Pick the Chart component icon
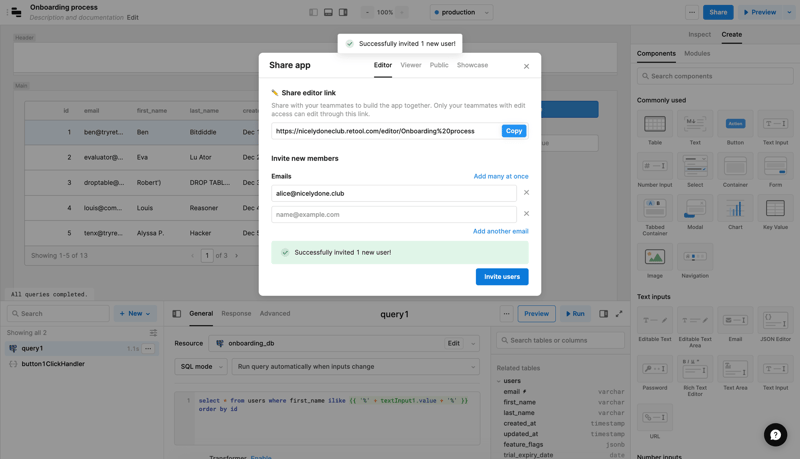Screen dimensions: 800x459 735,208
